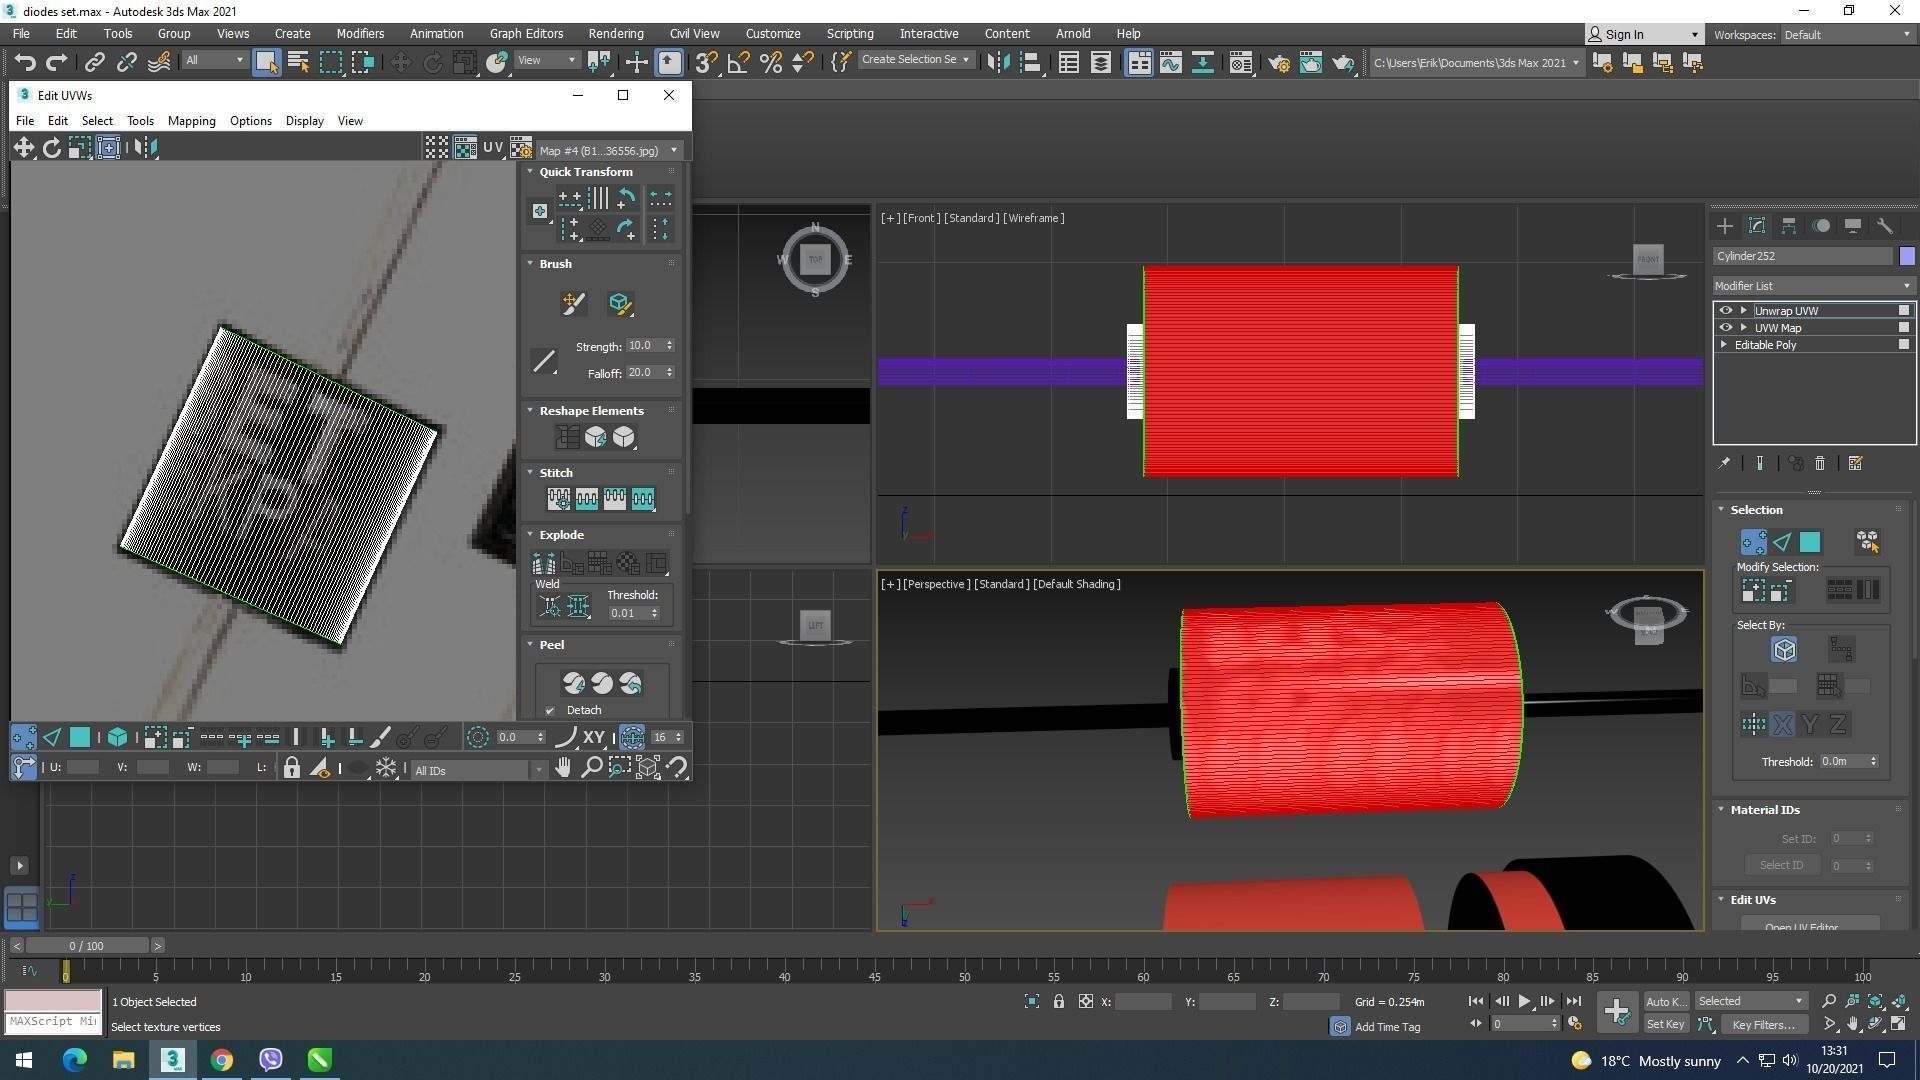Click the Undo arrow in main toolbar
Image resolution: width=1920 pixels, height=1080 pixels.
click(x=24, y=63)
